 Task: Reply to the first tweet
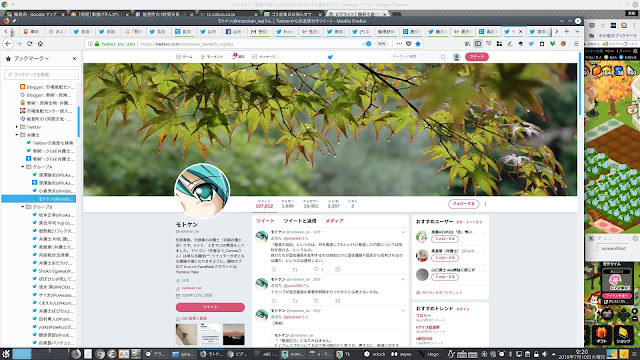coord(274,269)
